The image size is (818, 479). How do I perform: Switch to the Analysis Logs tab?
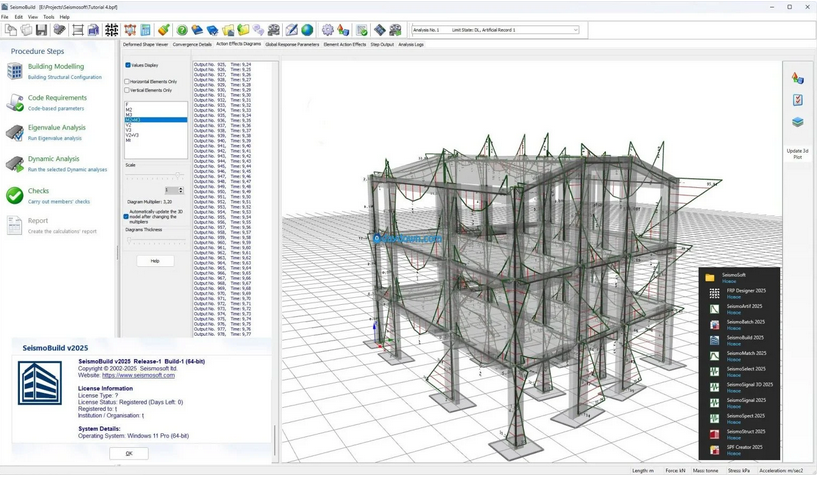411,44
